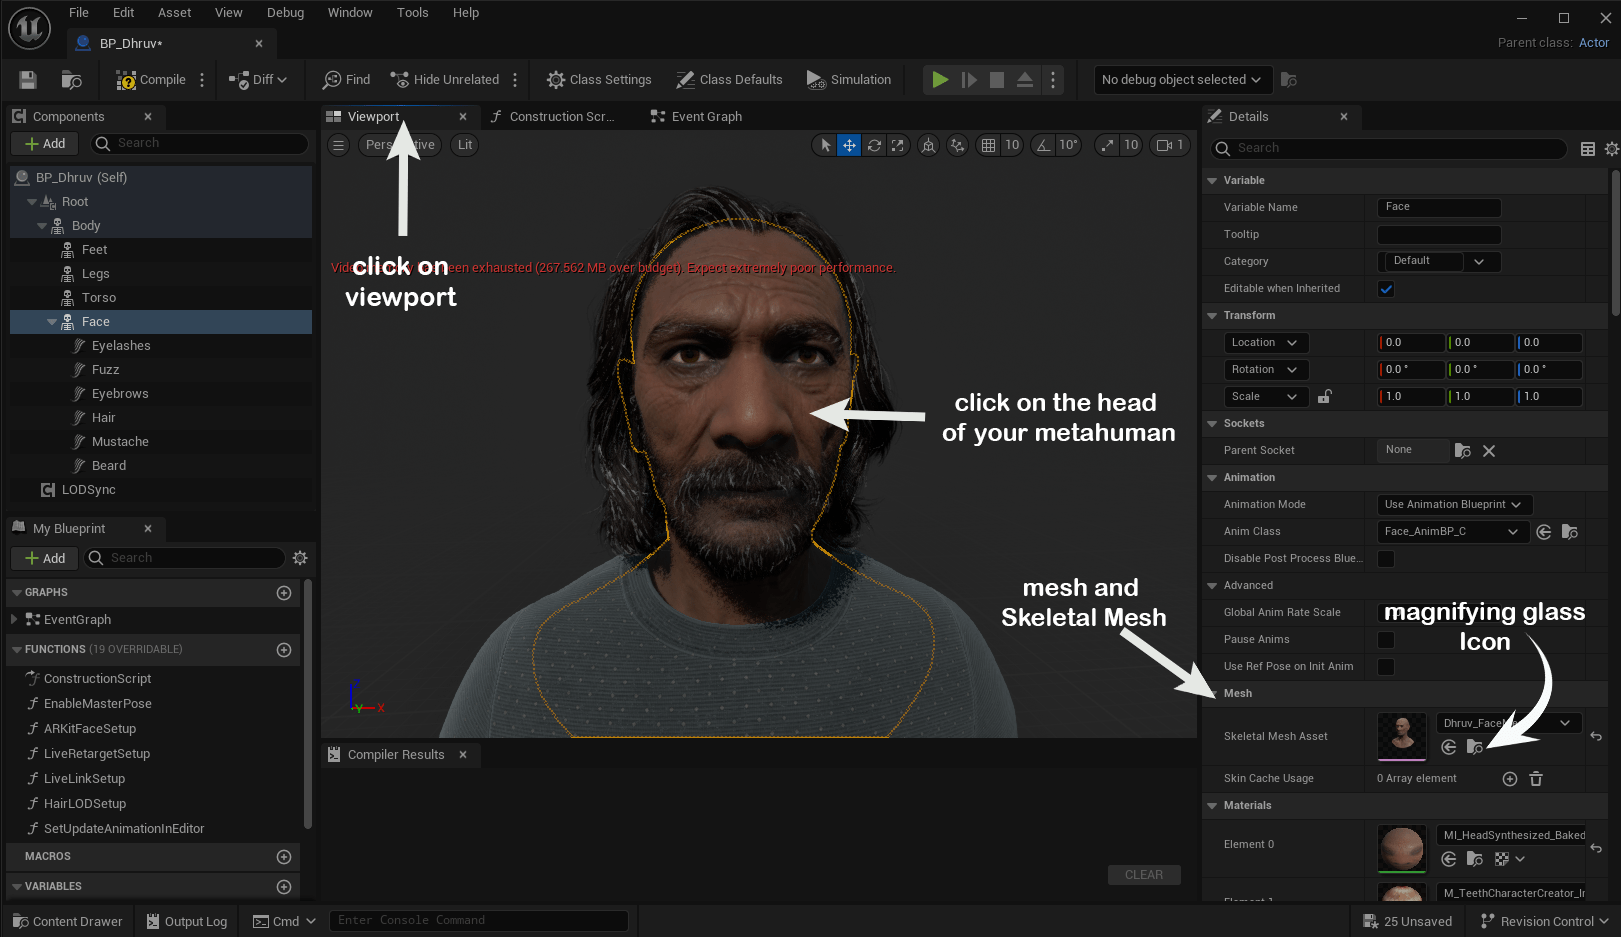
Task: Add a Skin Cache Usage array element
Action: click(x=1510, y=779)
